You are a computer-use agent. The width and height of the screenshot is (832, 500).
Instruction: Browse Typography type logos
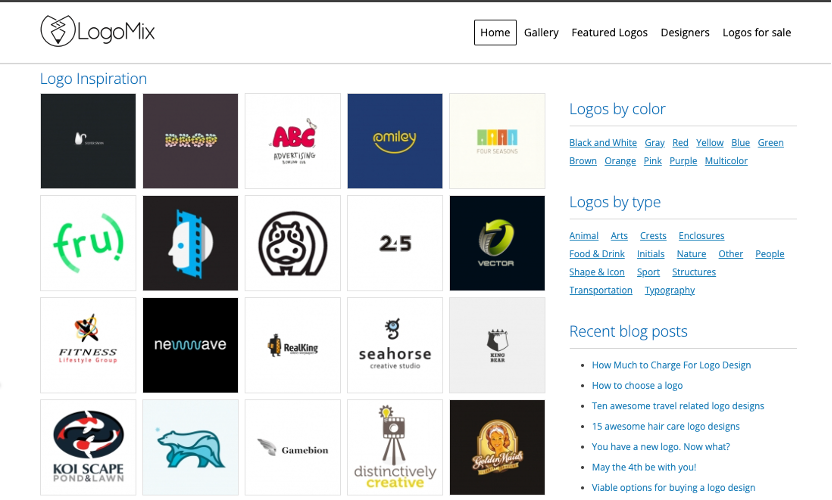pos(670,290)
